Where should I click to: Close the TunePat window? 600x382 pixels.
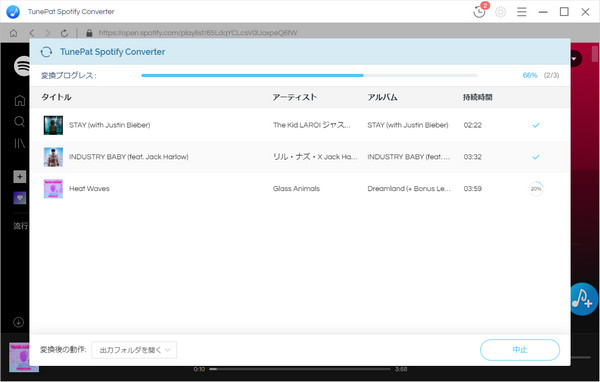[585, 12]
